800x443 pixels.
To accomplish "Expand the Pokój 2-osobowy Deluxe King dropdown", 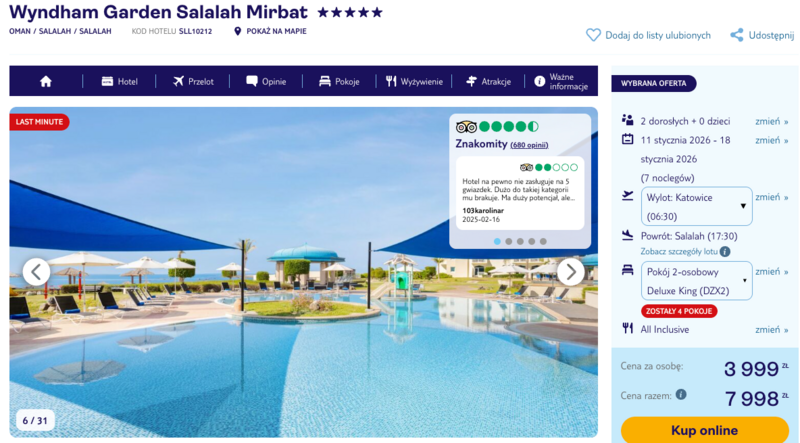I will pos(696,281).
